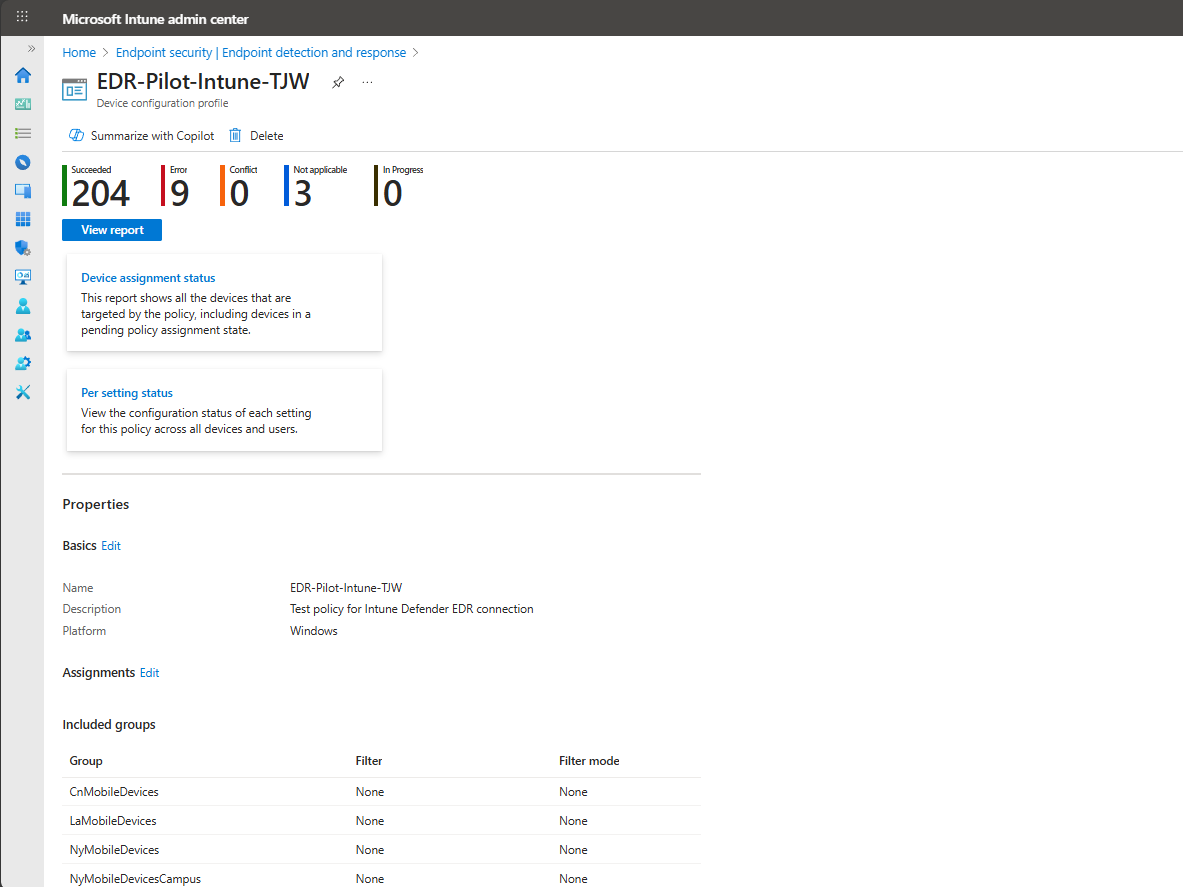Open the app launcher waffle menu

(x=22, y=16)
